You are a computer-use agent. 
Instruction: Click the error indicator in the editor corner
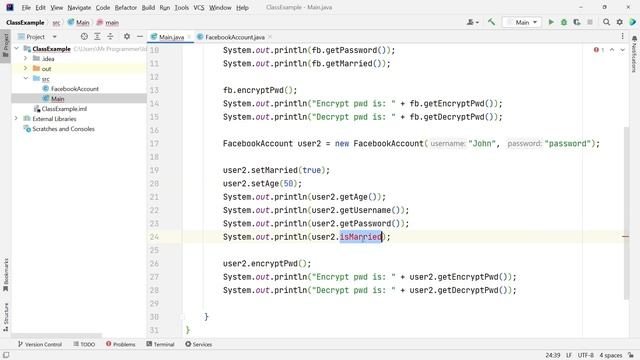point(599,50)
